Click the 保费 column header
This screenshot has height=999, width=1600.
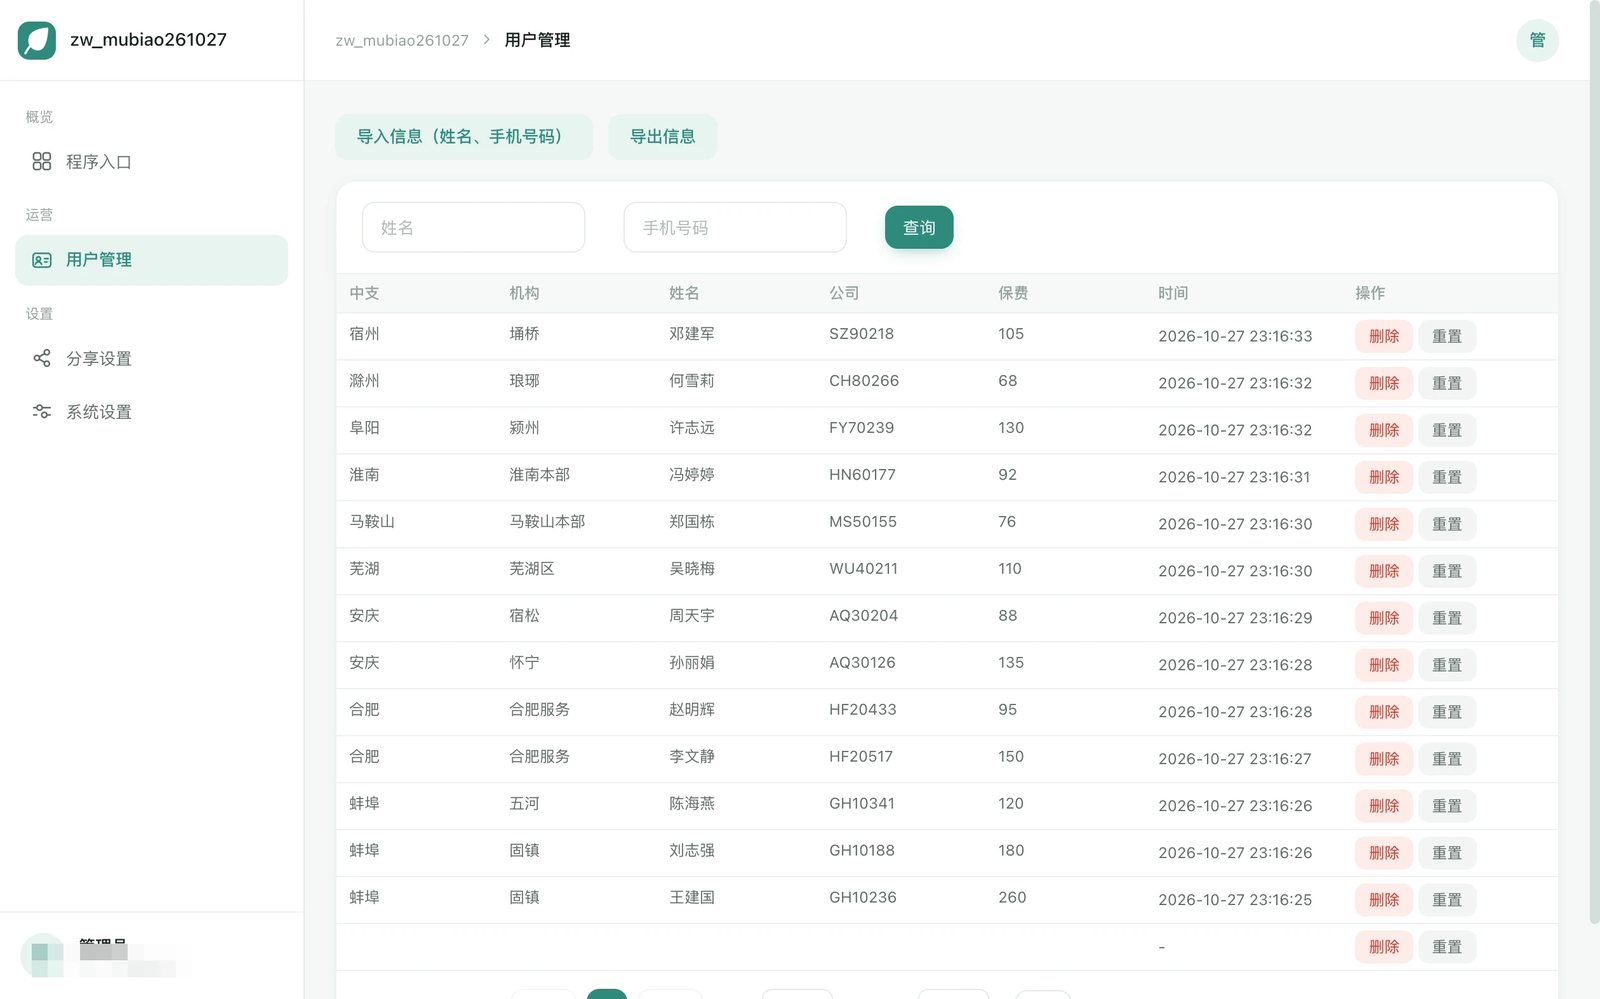1013,293
